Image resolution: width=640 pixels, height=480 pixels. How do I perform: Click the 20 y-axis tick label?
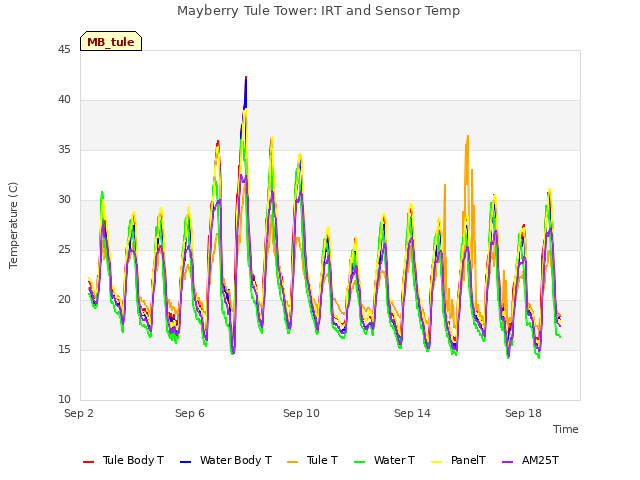pyautogui.click(x=64, y=300)
